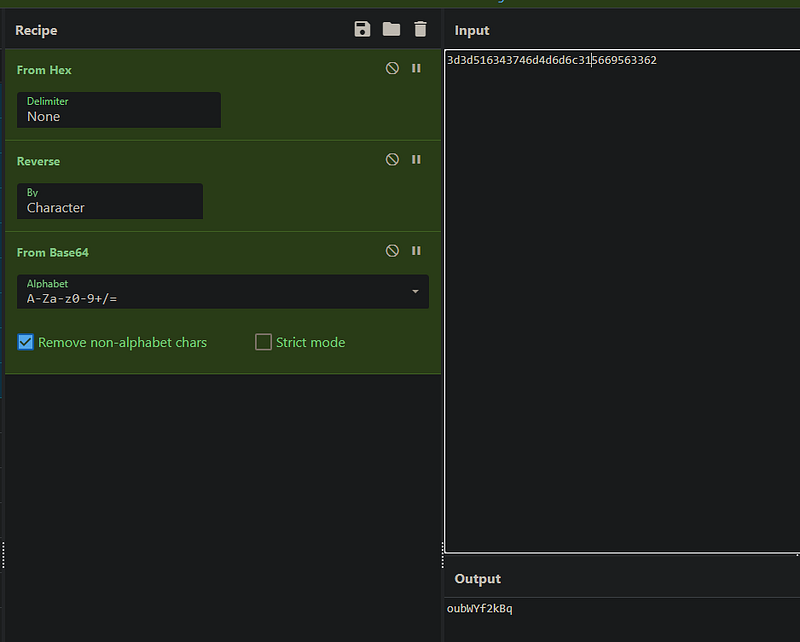800x642 pixels.
Task: Disable the From Base64 operation
Action: click(392, 251)
